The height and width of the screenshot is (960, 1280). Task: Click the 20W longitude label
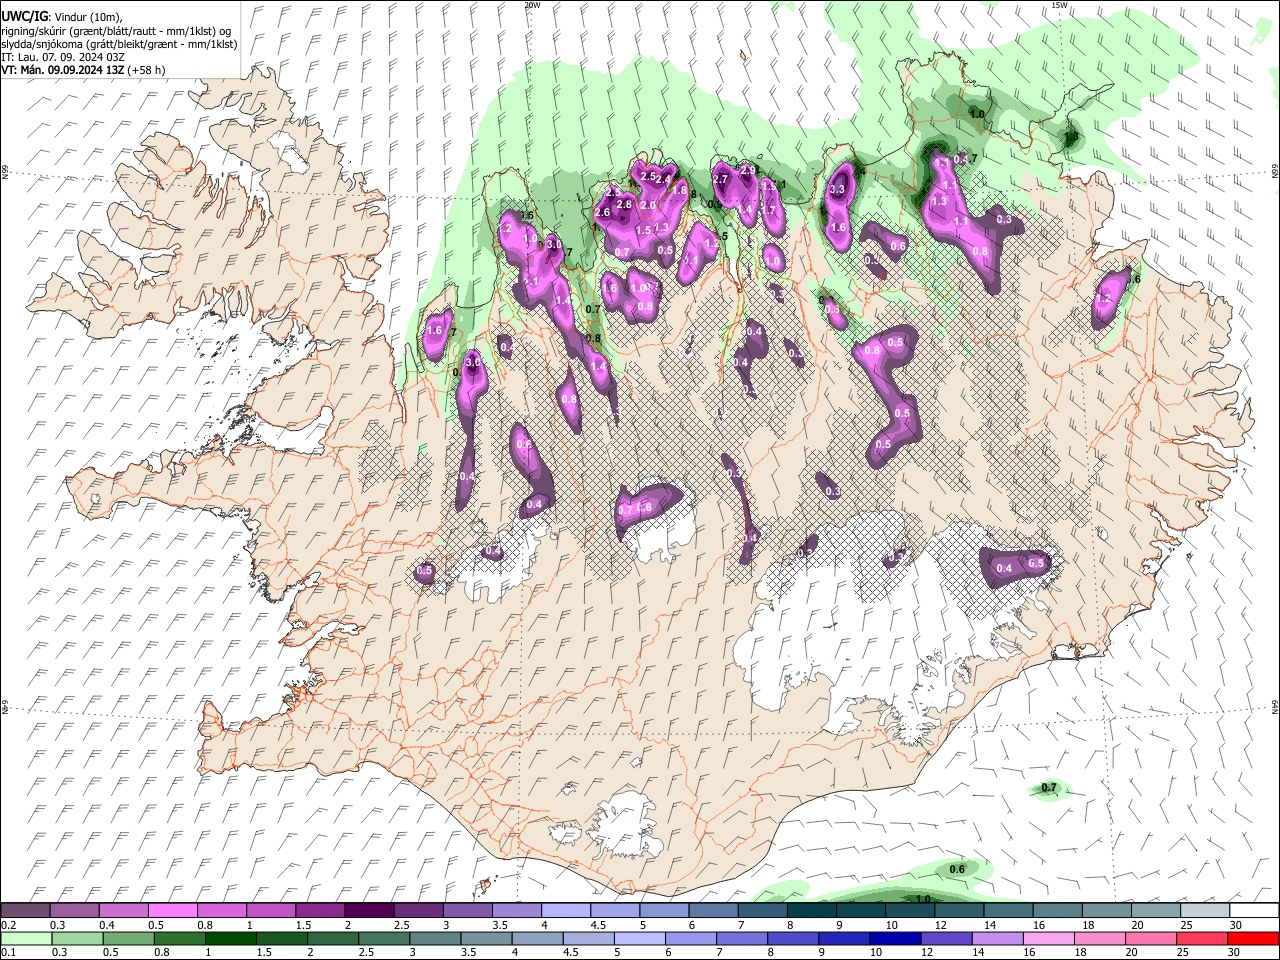[x=532, y=5]
